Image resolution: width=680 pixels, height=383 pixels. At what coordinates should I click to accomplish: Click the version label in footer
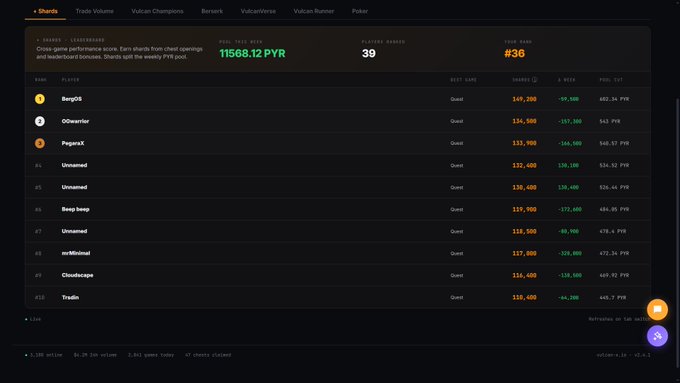pos(623,355)
